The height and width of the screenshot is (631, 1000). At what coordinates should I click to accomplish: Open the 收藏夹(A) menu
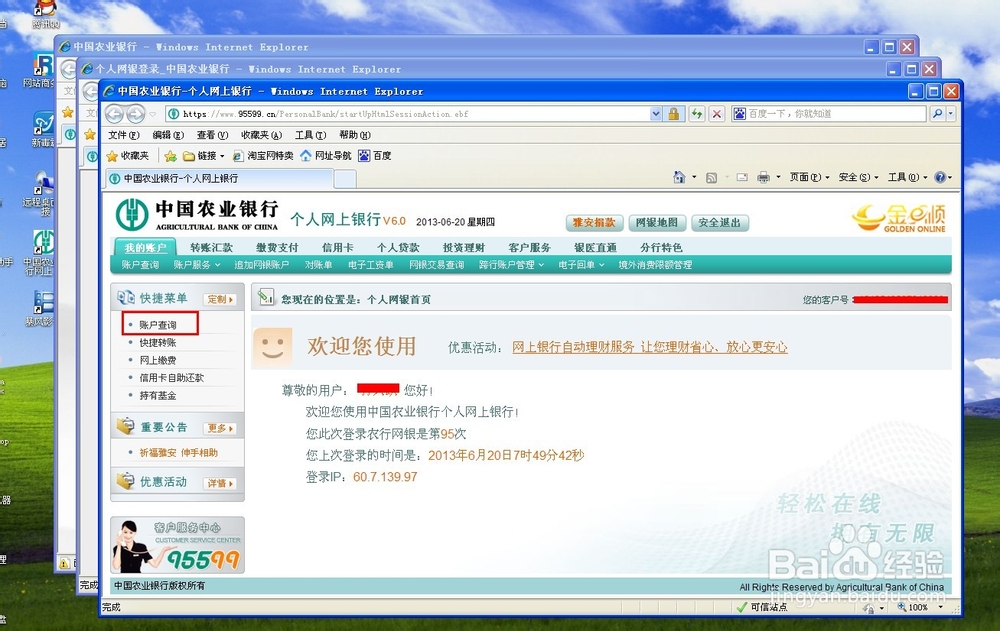pos(261,135)
